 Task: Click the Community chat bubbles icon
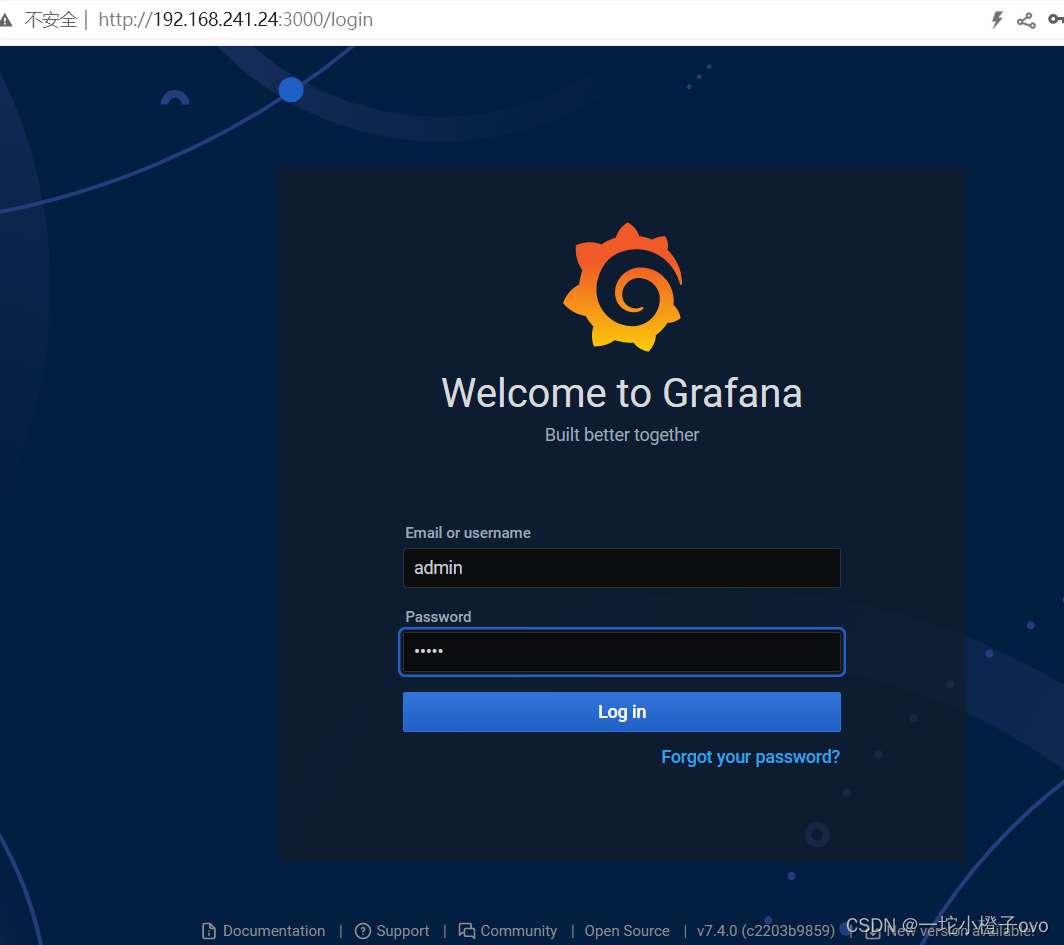pyautogui.click(x=467, y=930)
